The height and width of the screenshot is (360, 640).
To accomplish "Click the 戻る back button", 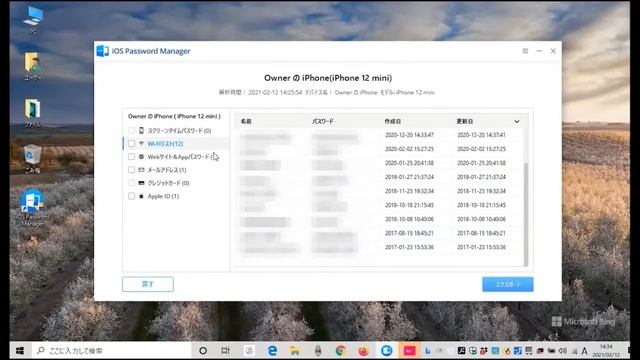I will pyautogui.click(x=148, y=284).
